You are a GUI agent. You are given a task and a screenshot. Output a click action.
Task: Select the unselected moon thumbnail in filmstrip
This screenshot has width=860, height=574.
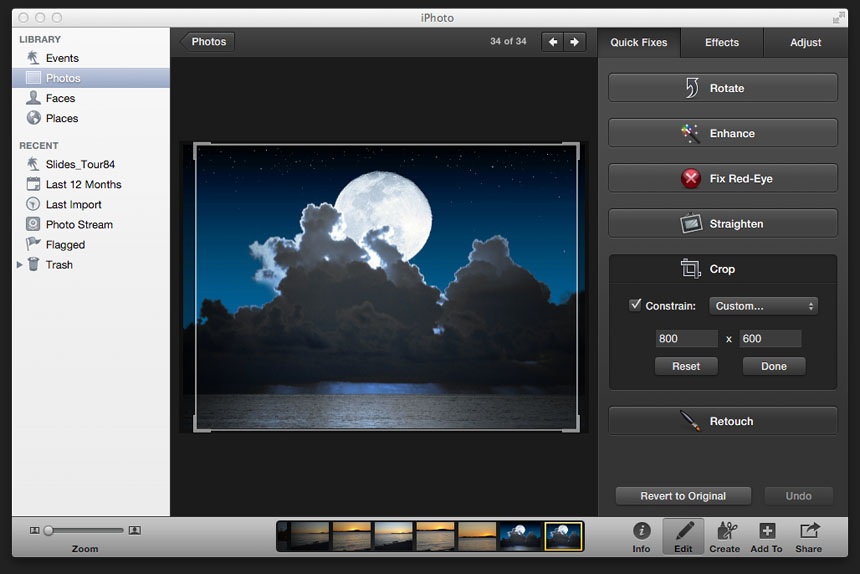(x=519, y=536)
